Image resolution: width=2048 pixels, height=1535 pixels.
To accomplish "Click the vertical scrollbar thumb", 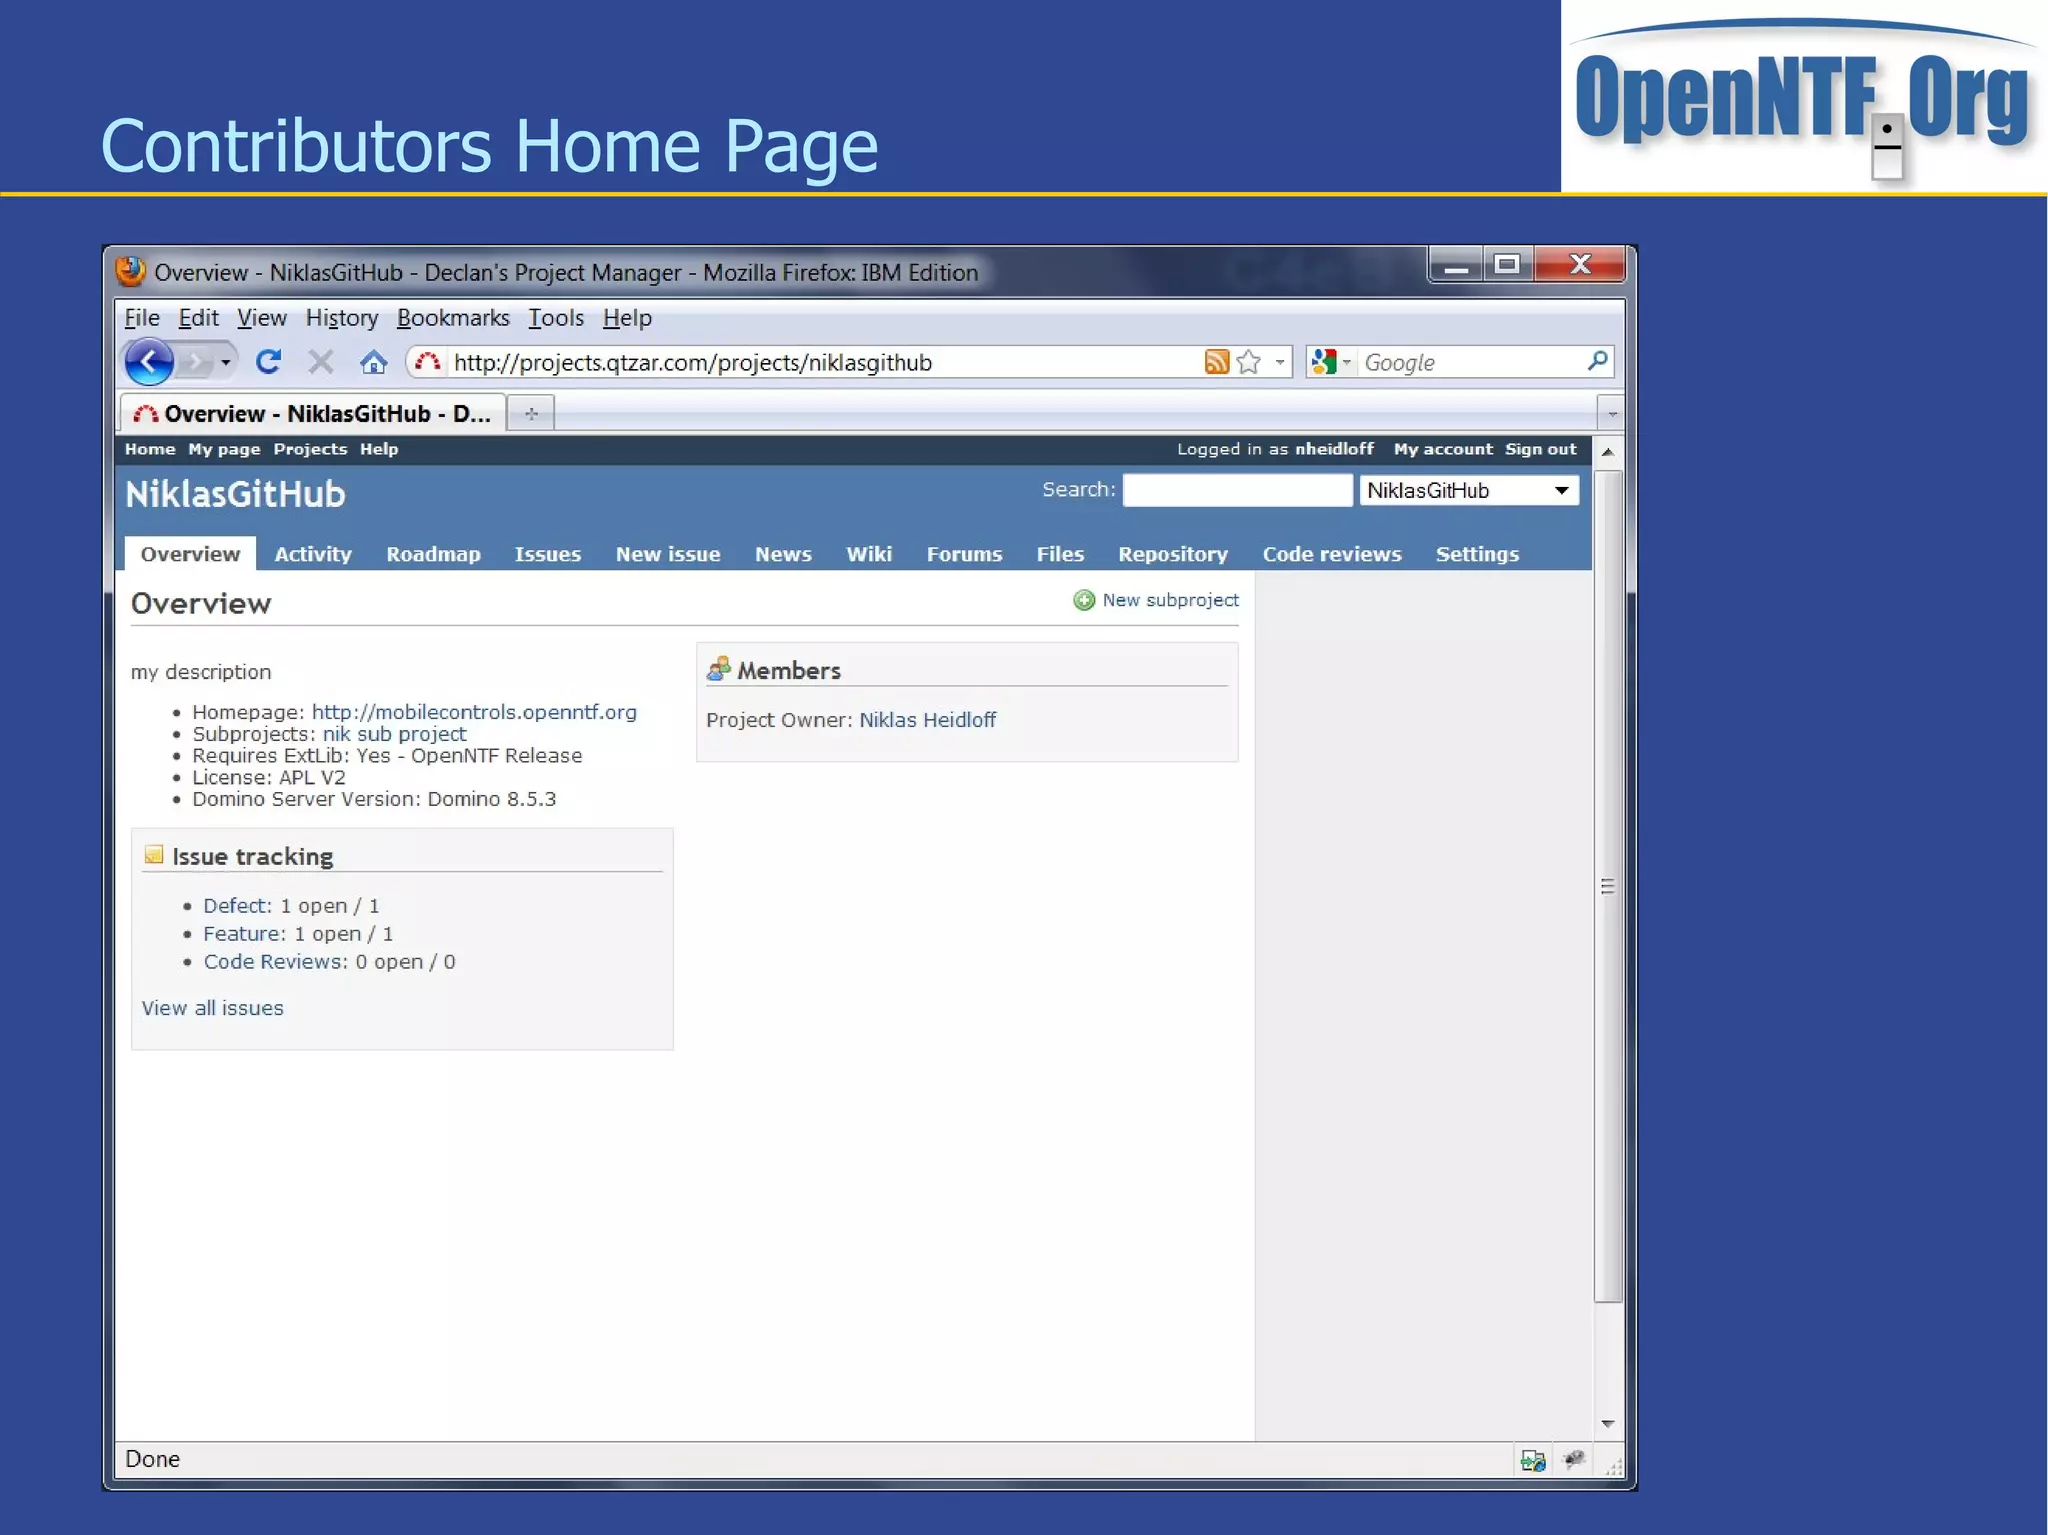I will click(1607, 886).
